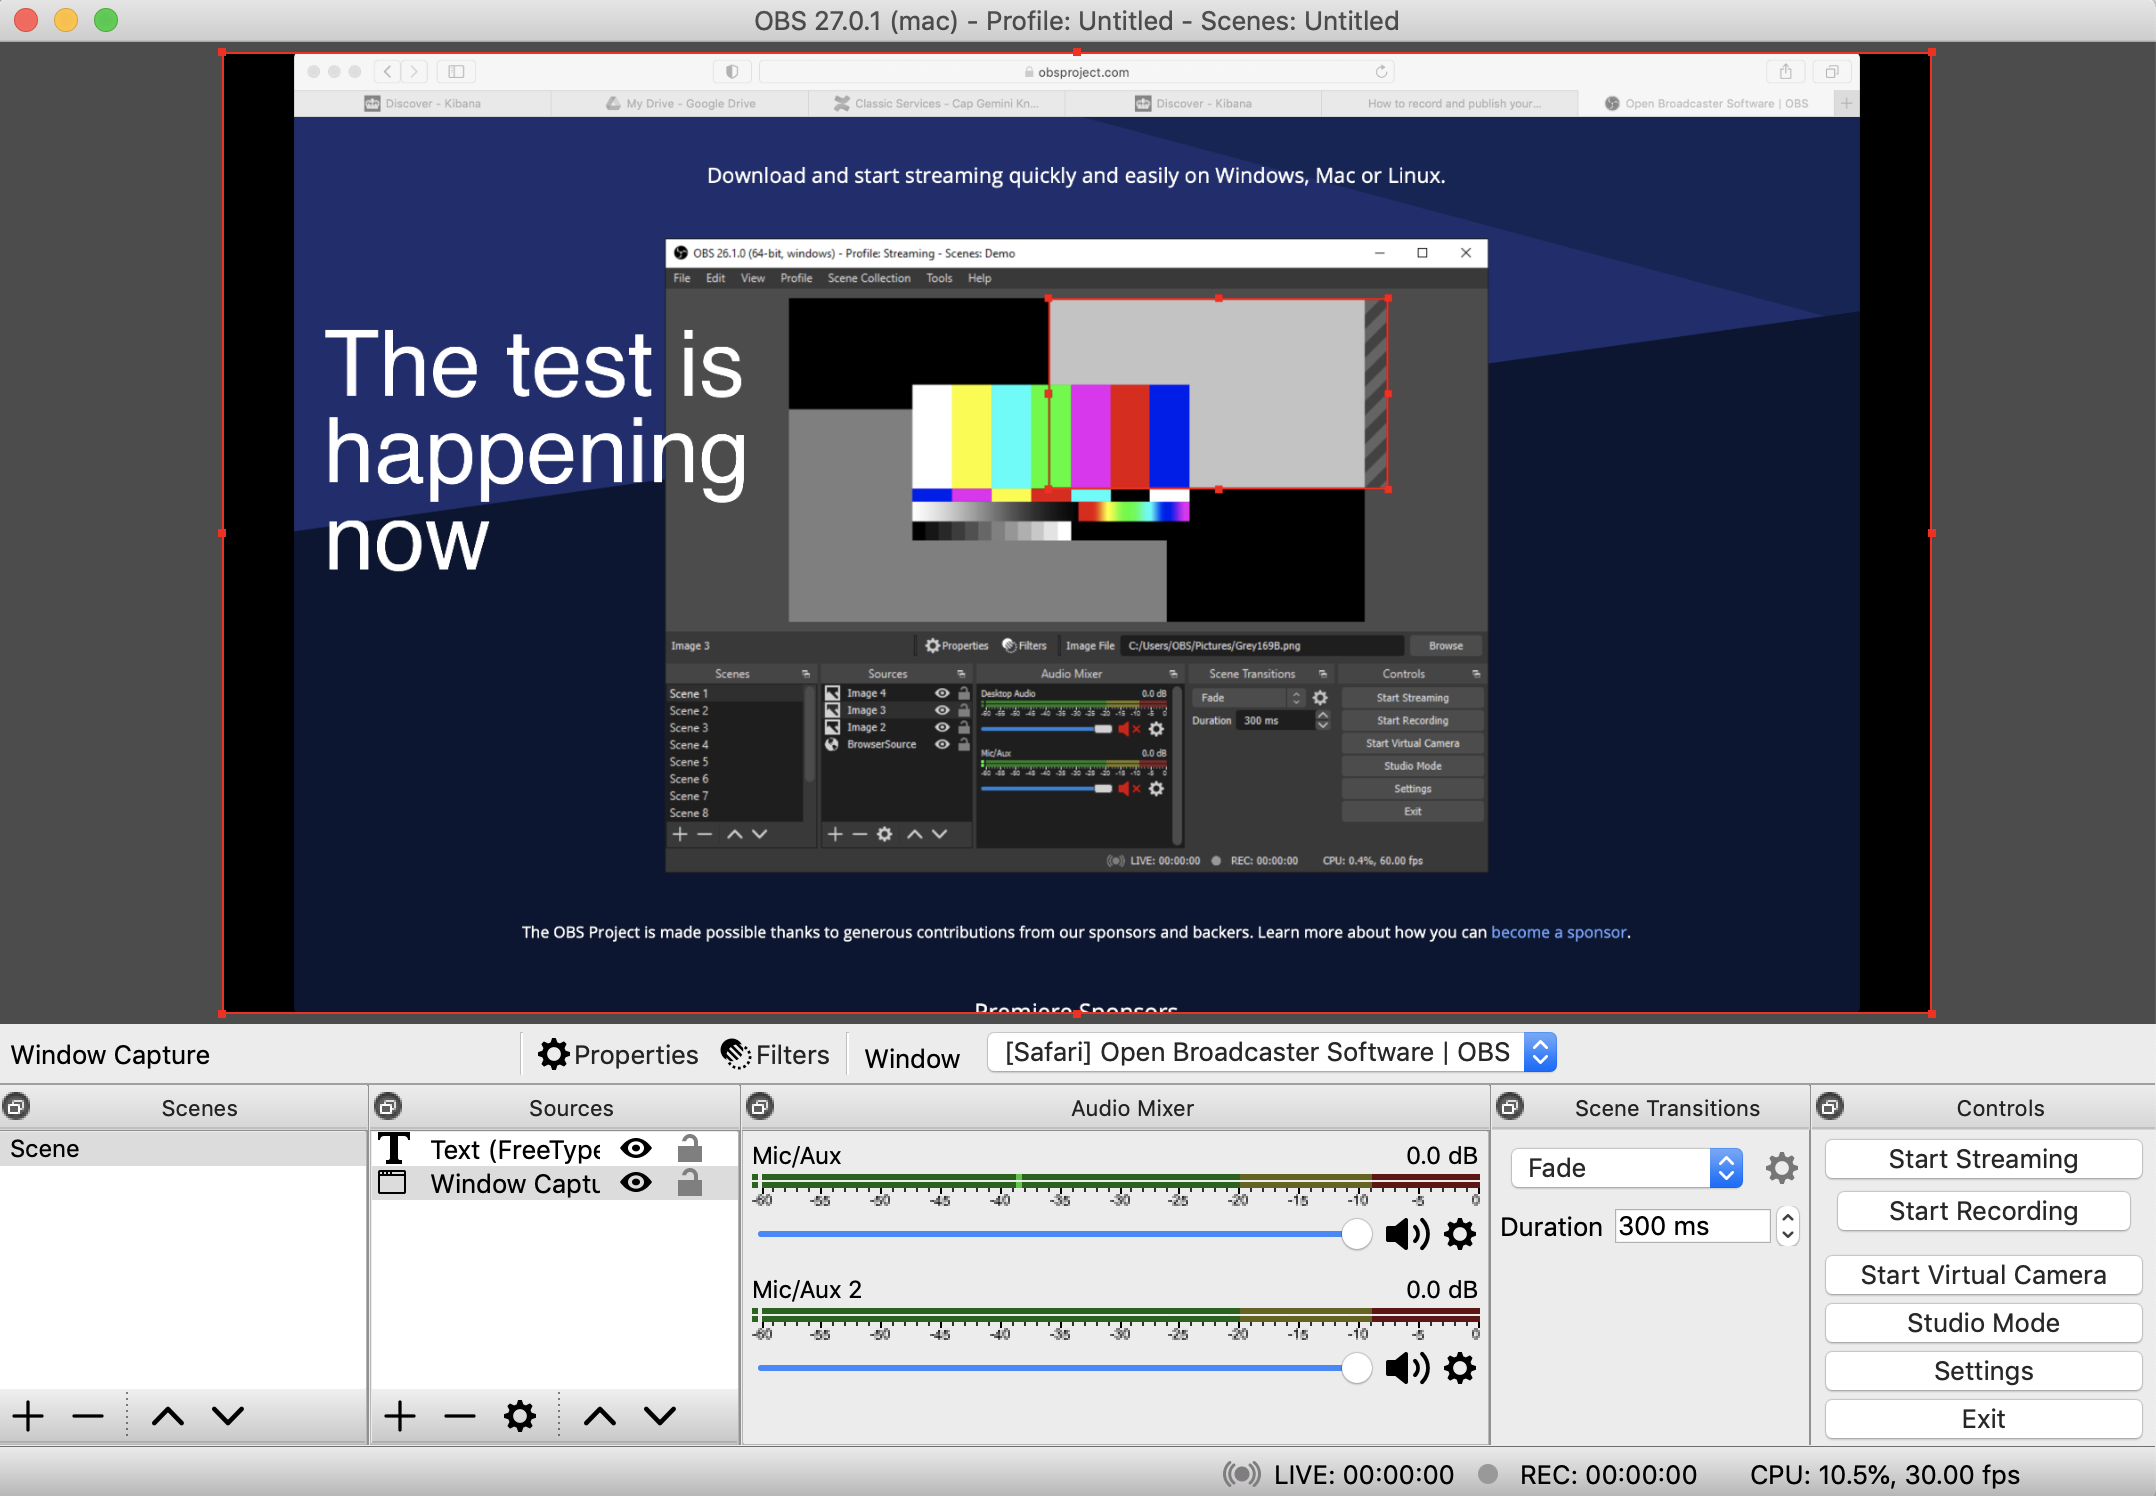This screenshot has width=2156, height=1496.
Task: Click the 'REC: 00:00:00' status text
Action: pos(1608,1474)
